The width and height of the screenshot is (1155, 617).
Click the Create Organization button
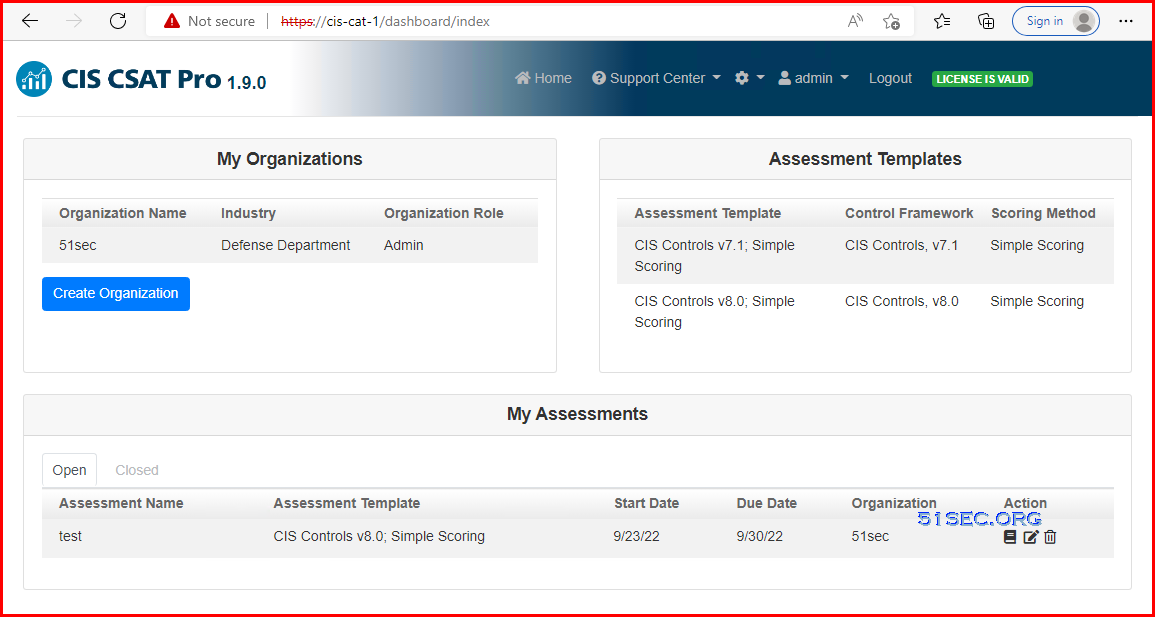(116, 294)
